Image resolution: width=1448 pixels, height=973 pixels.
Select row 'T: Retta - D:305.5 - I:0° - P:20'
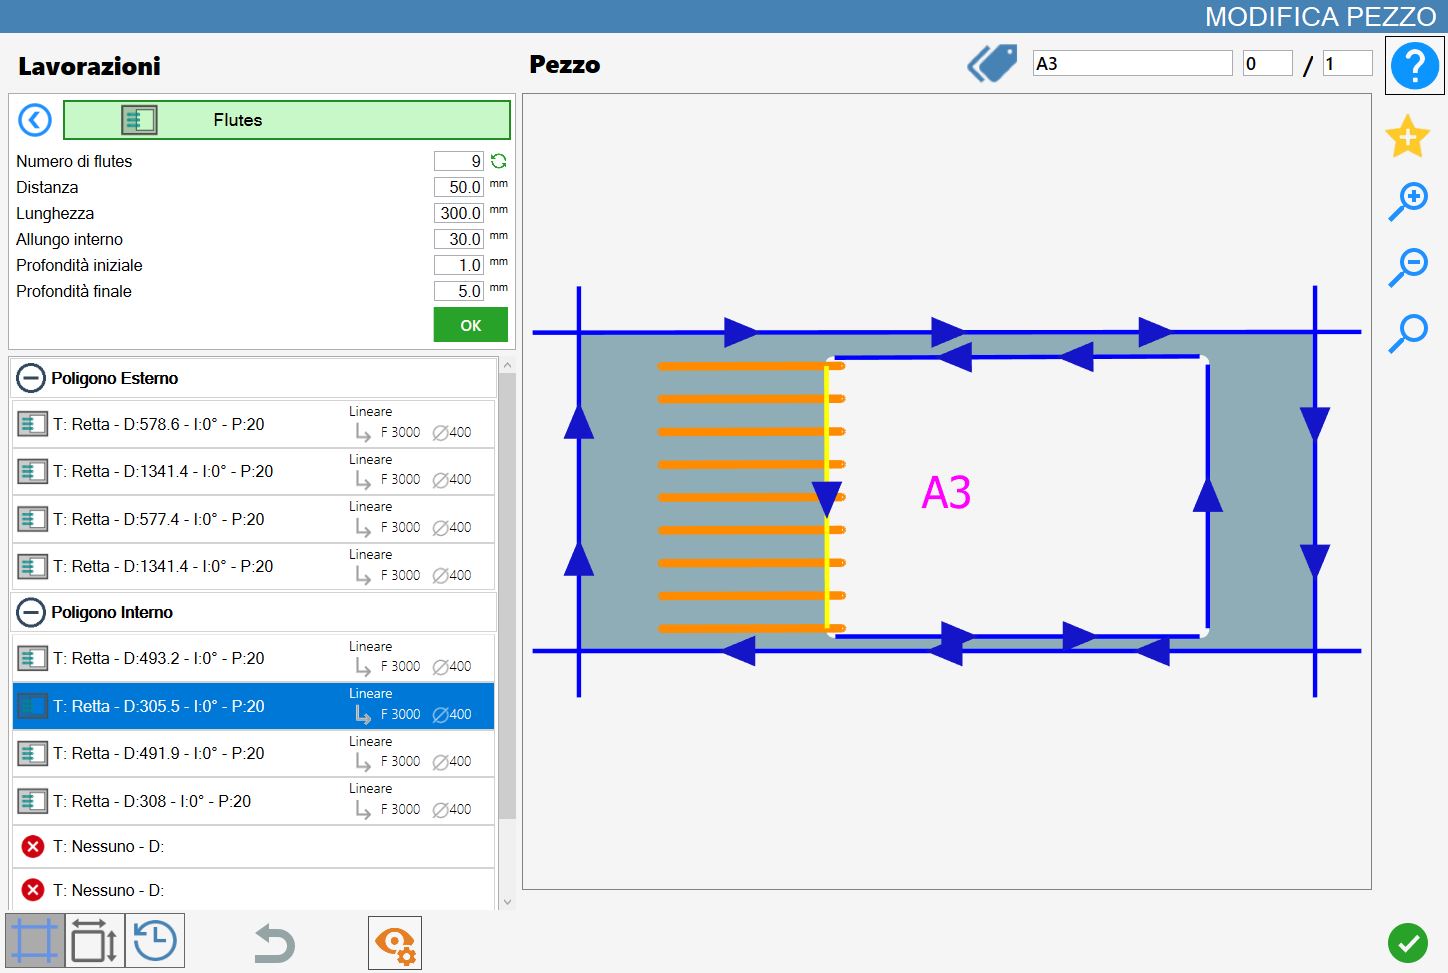(x=253, y=706)
